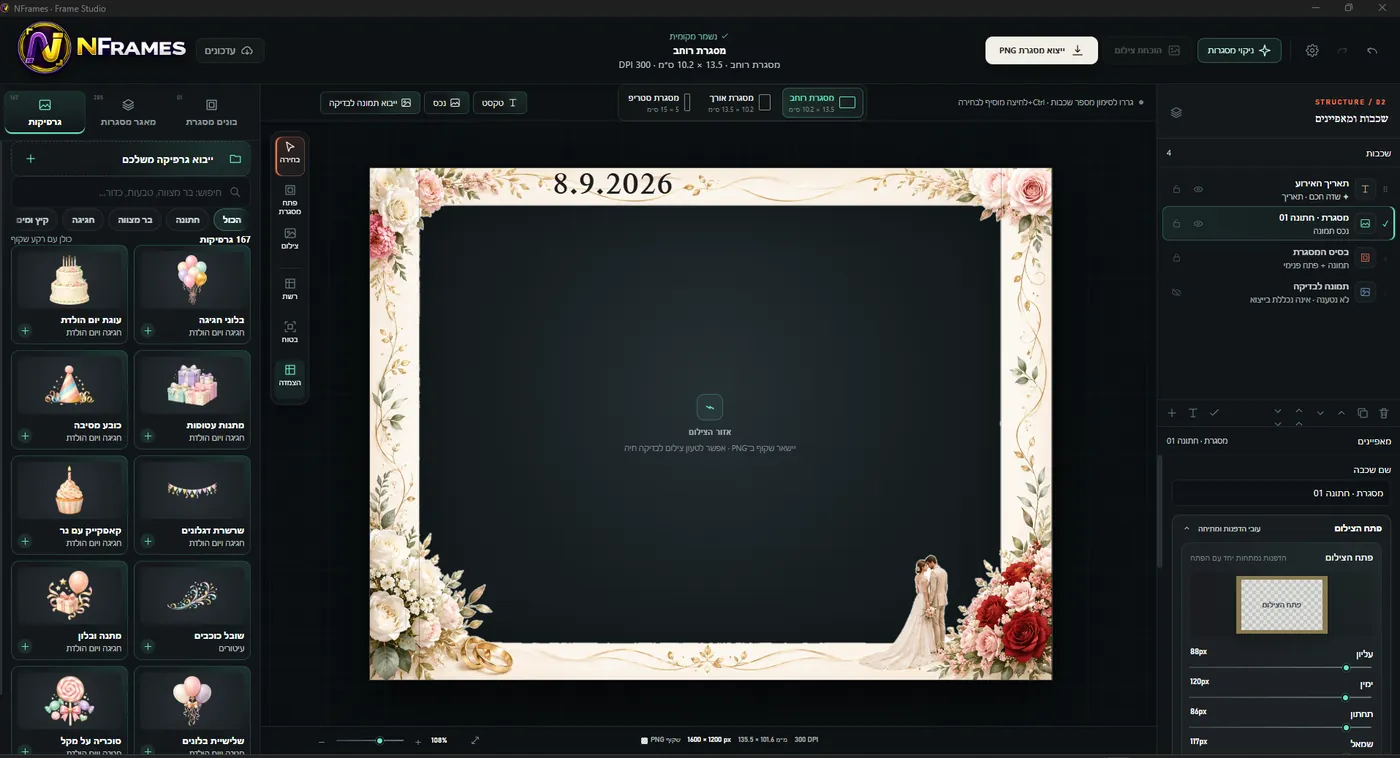Toggle lock on the מסגרת · חתונה 01 layer
This screenshot has height=758, width=1400.
(x=1176, y=224)
